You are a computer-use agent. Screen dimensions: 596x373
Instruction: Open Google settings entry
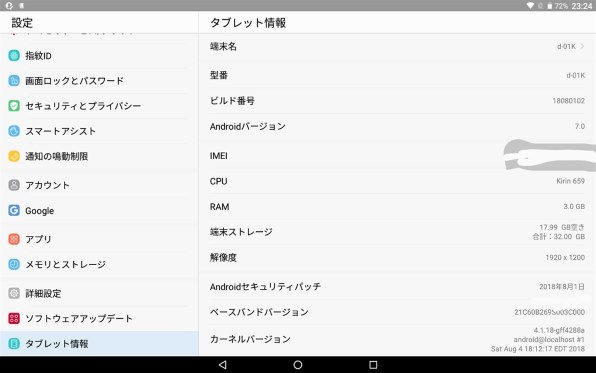(99, 210)
